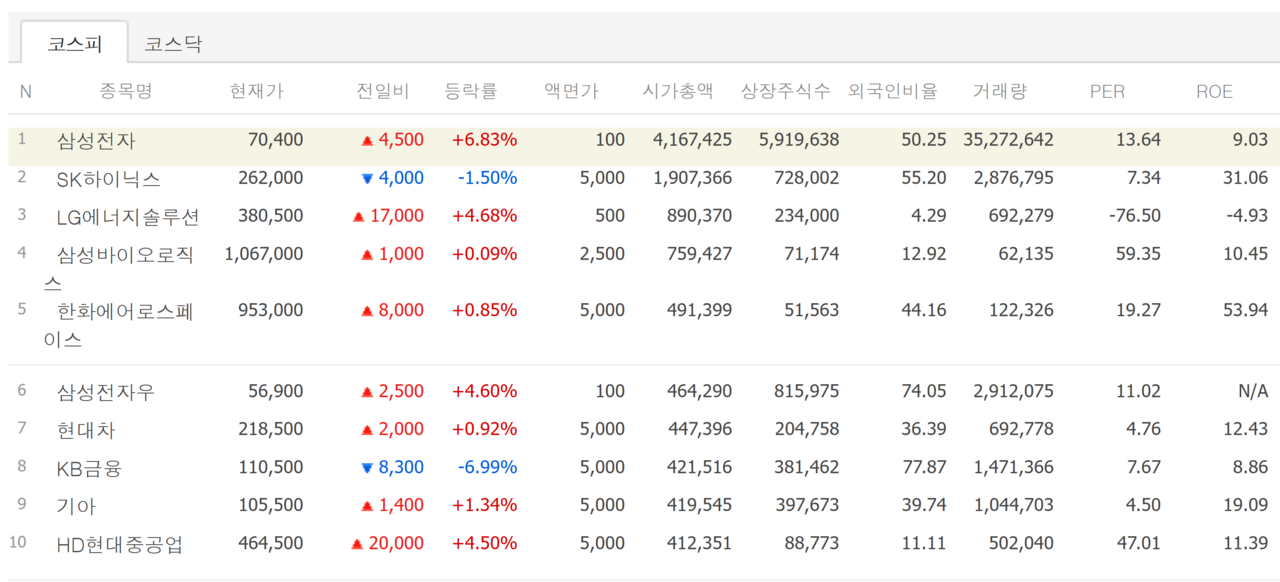
Task: Click the 종목명 column header
Action: click(126, 91)
